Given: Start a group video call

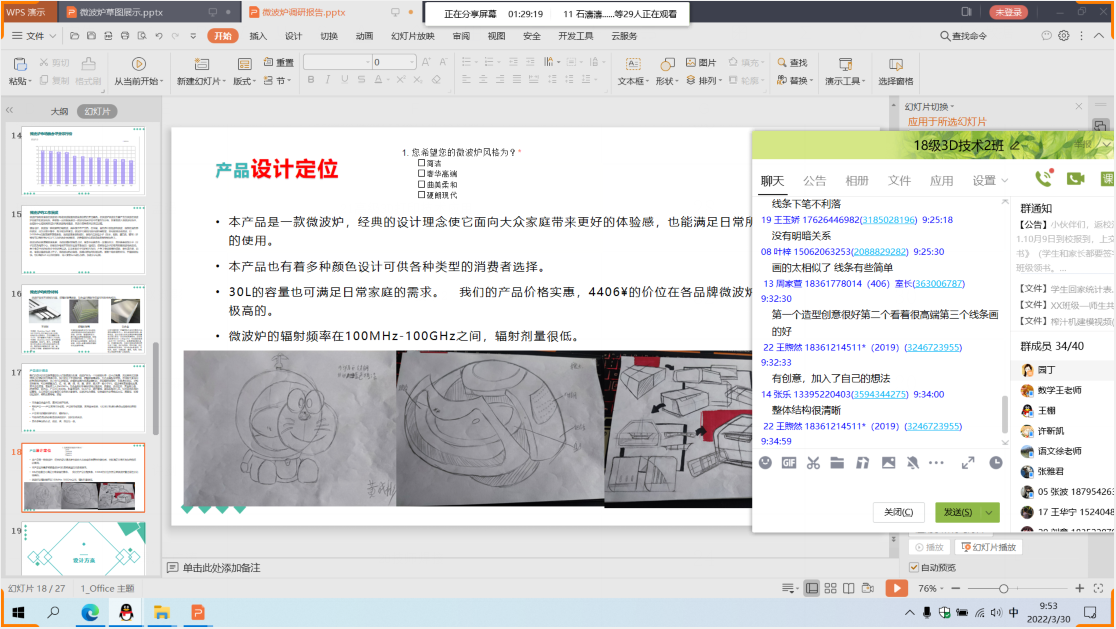Looking at the screenshot, I should [1075, 179].
